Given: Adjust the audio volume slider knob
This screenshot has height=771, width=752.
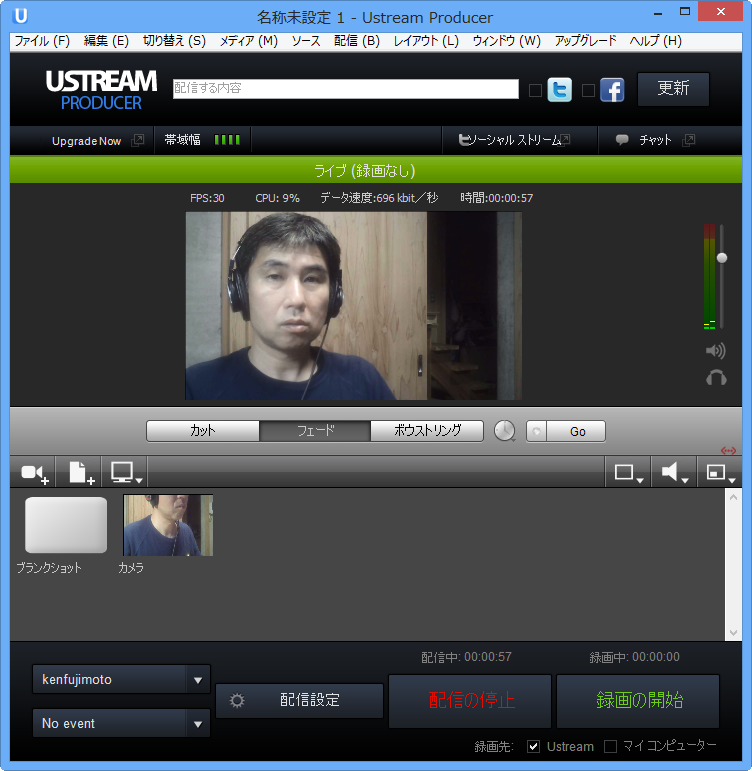Looking at the screenshot, I should pyautogui.click(x=722, y=258).
